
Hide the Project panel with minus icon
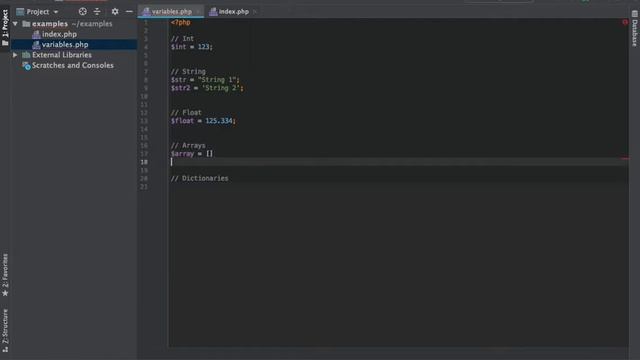pyautogui.click(x=129, y=12)
